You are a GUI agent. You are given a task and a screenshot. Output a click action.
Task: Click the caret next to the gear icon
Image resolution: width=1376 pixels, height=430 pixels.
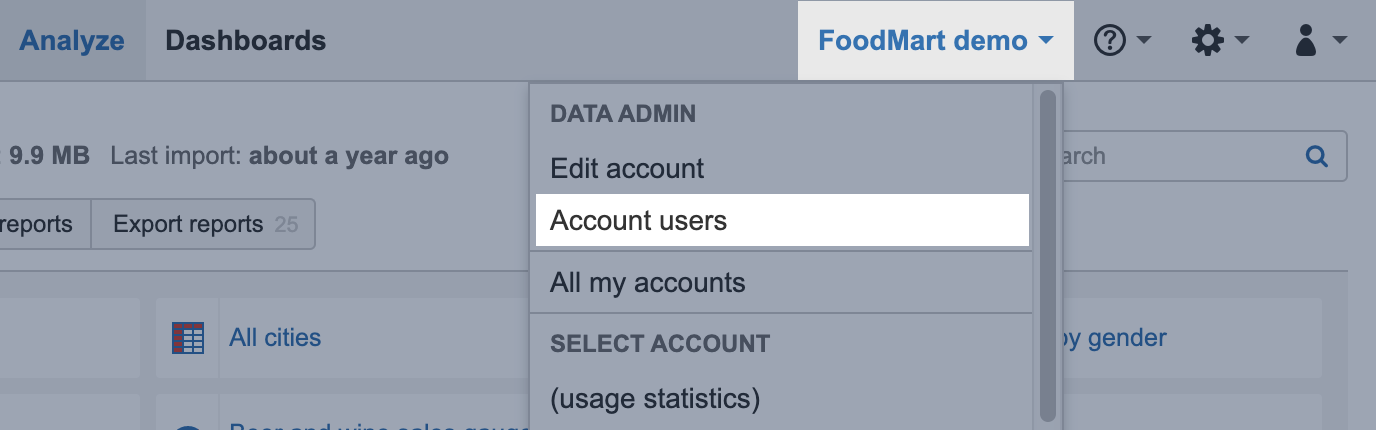(x=1242, y=41)
